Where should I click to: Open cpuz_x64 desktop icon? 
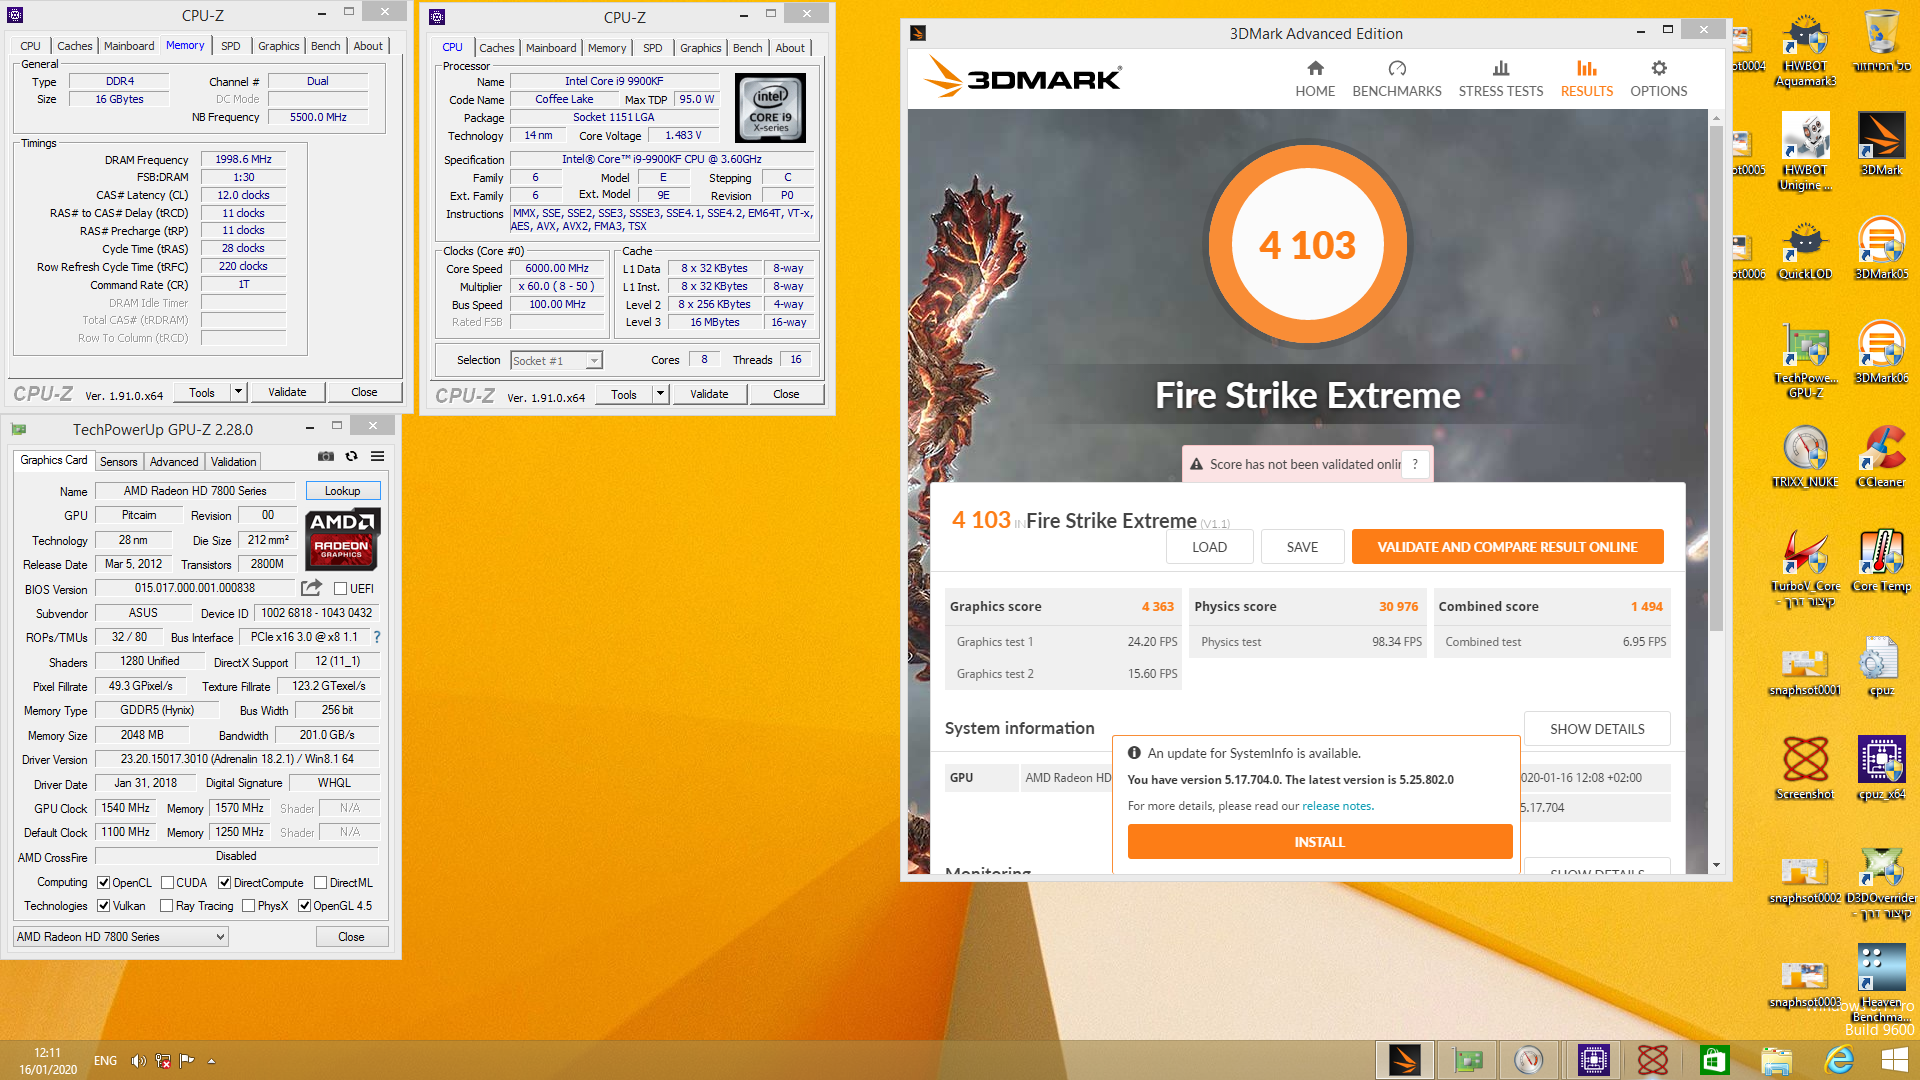[1881, 769]
